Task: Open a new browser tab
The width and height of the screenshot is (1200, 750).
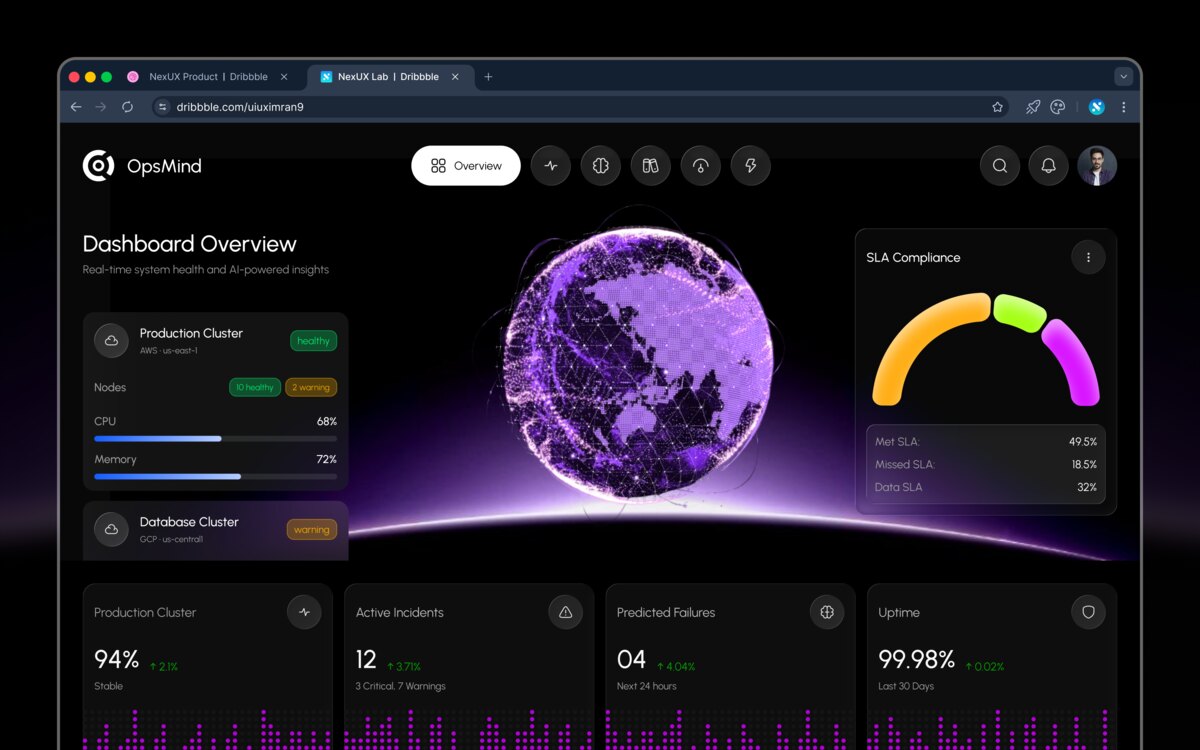Action: (x=488, y=77)
